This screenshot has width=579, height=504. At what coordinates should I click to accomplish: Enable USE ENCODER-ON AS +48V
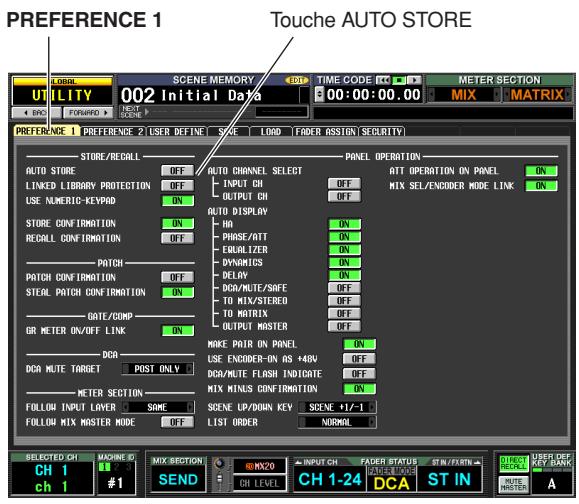click(x=359, y=359)
